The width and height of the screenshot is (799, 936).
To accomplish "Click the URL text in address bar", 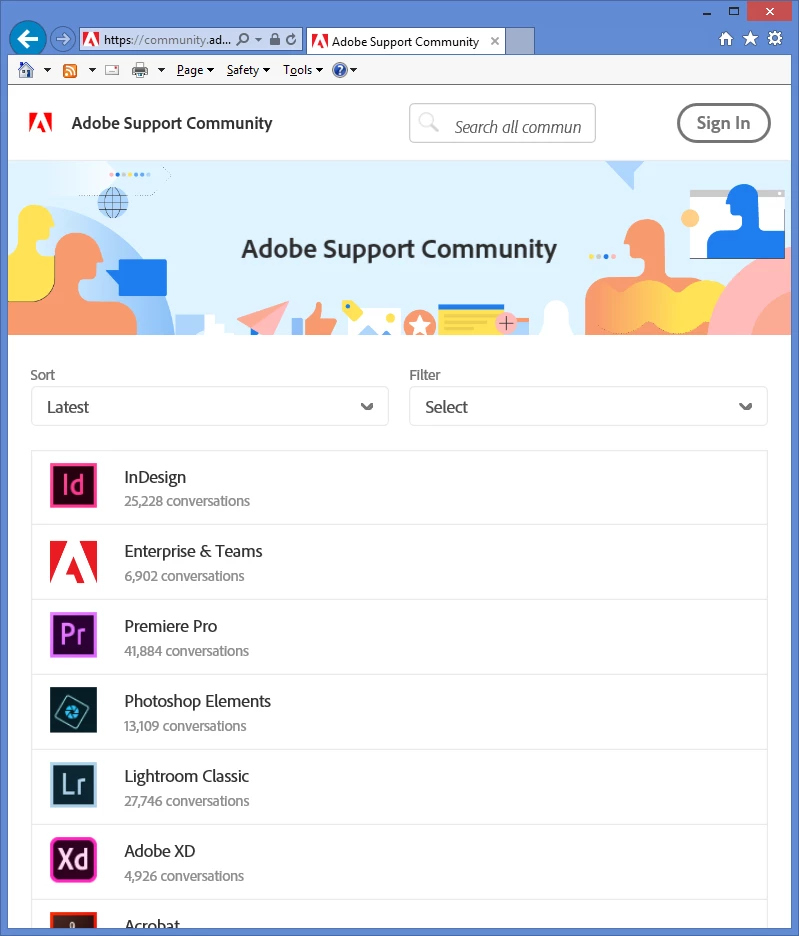I will pos(167,40).
